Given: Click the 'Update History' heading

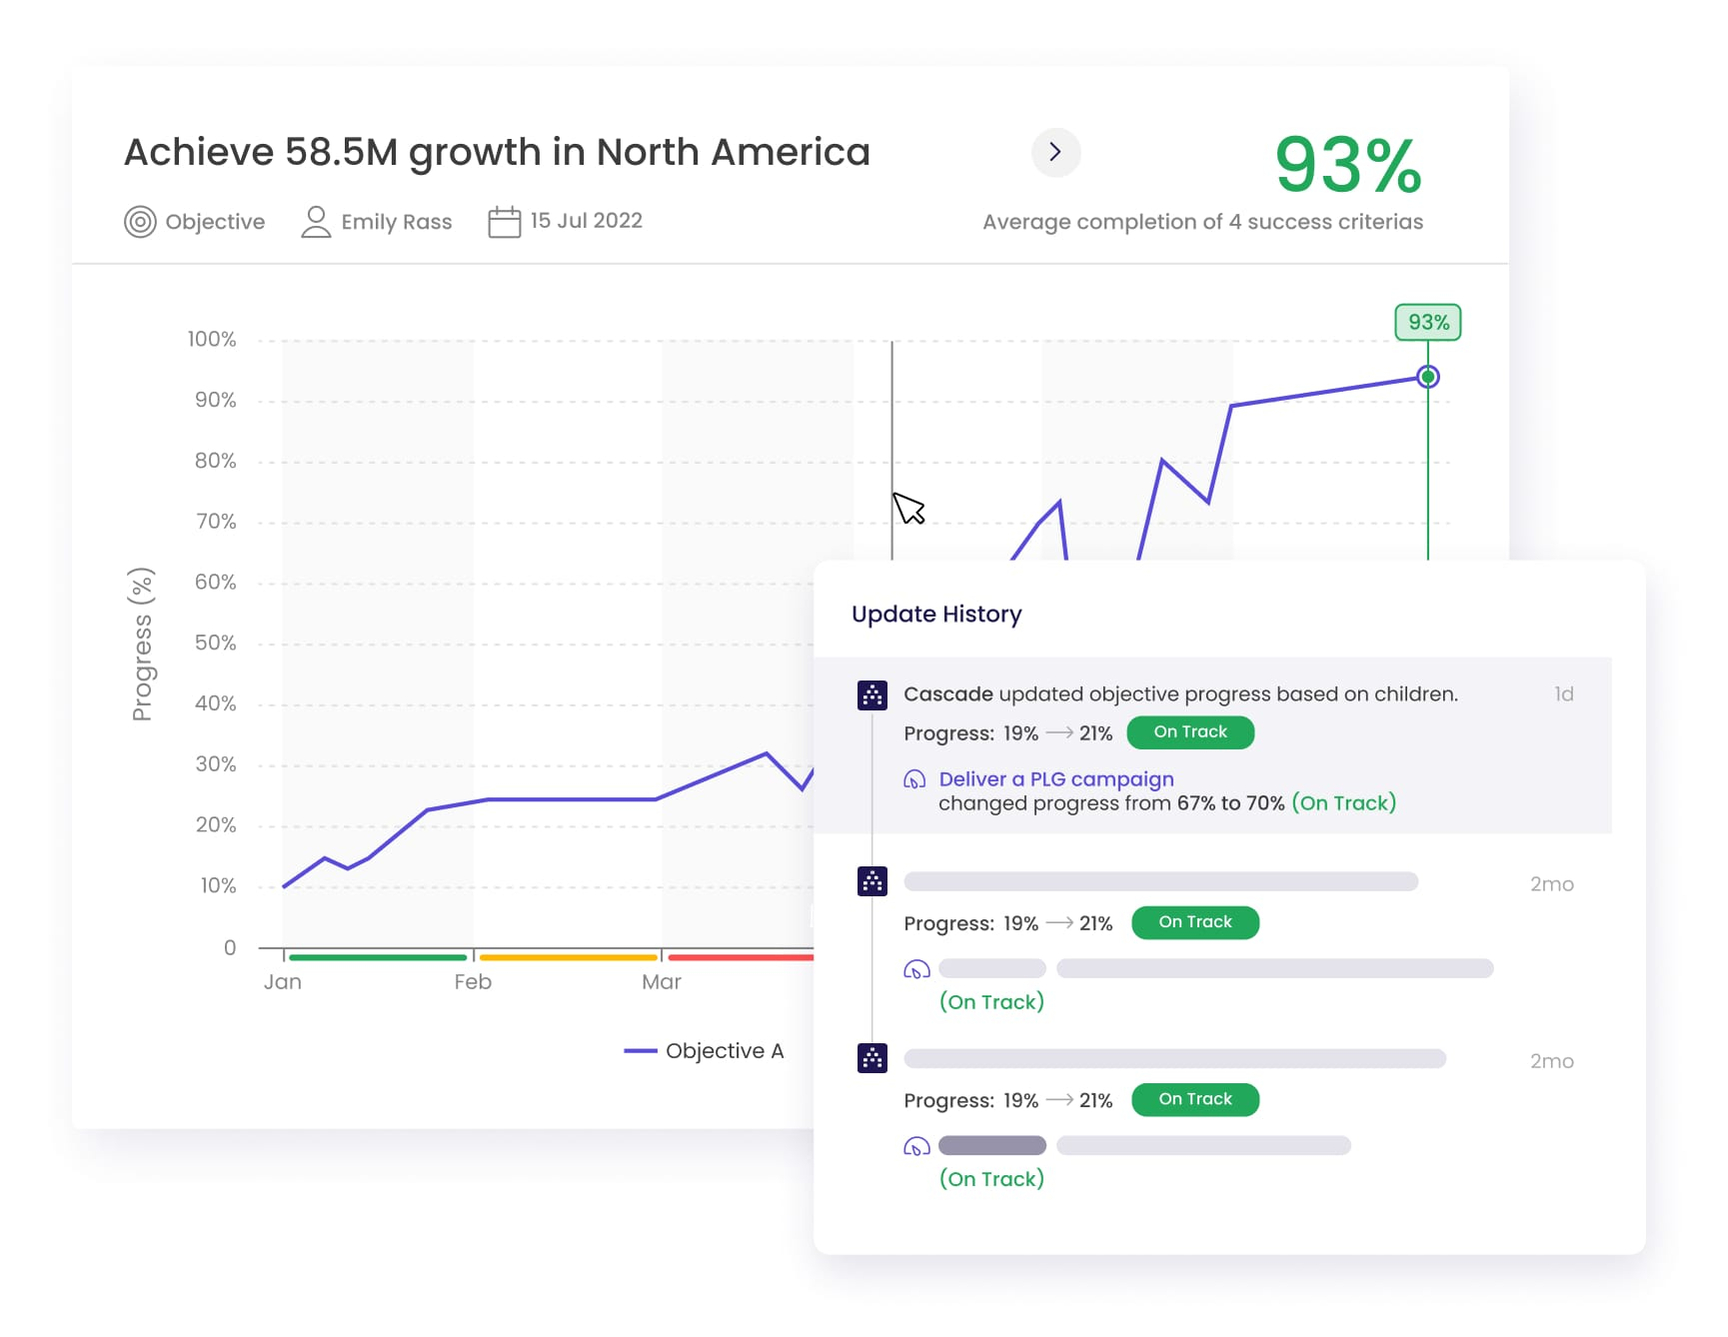Looking at the screenshot, I should coord(936,614).
